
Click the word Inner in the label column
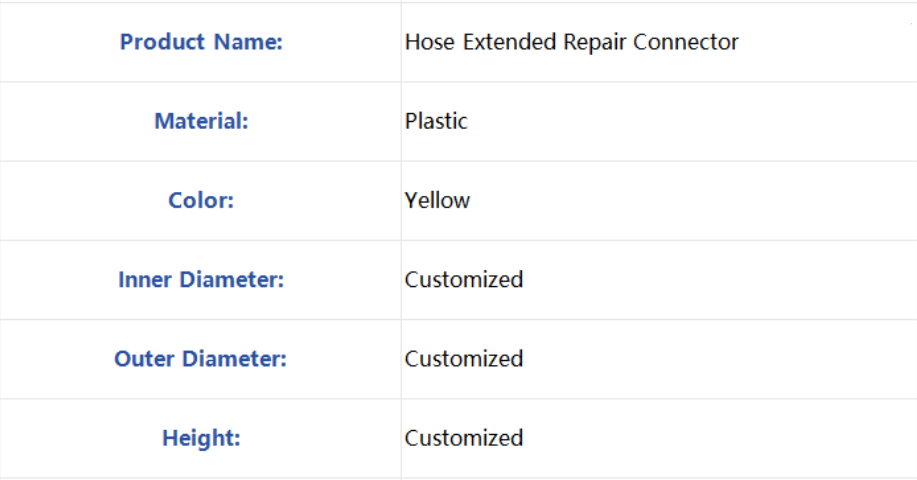[x=145, y=280]
